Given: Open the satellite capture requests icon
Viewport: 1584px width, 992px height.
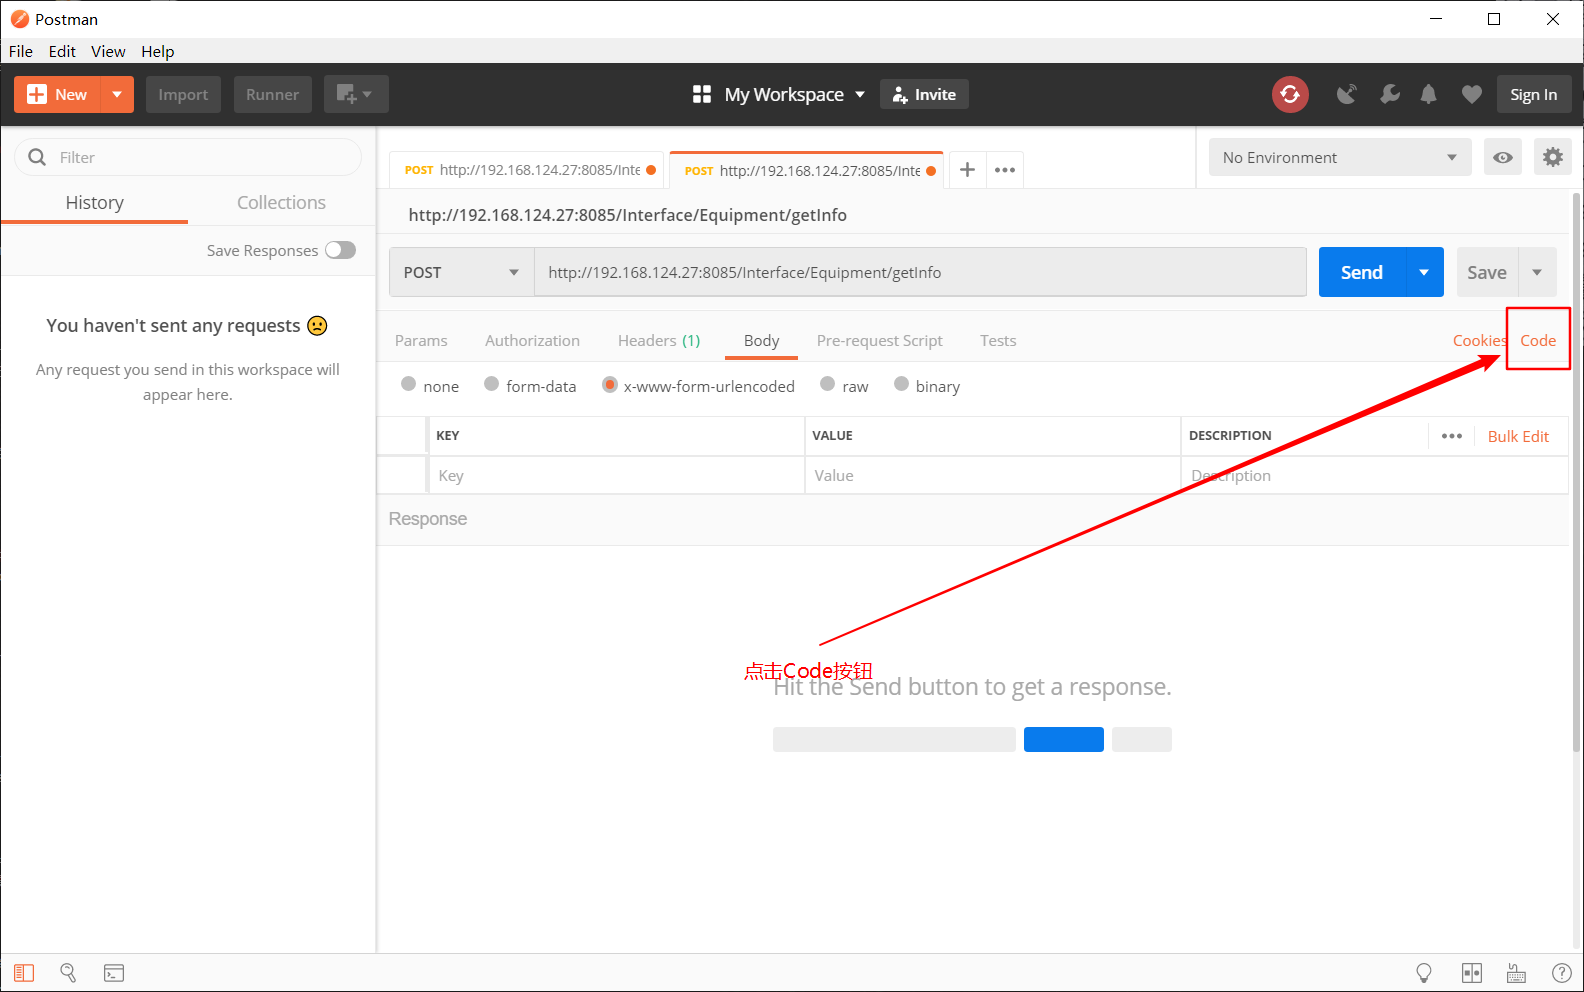Looking at the screenshot, I should pos(1347,94).
